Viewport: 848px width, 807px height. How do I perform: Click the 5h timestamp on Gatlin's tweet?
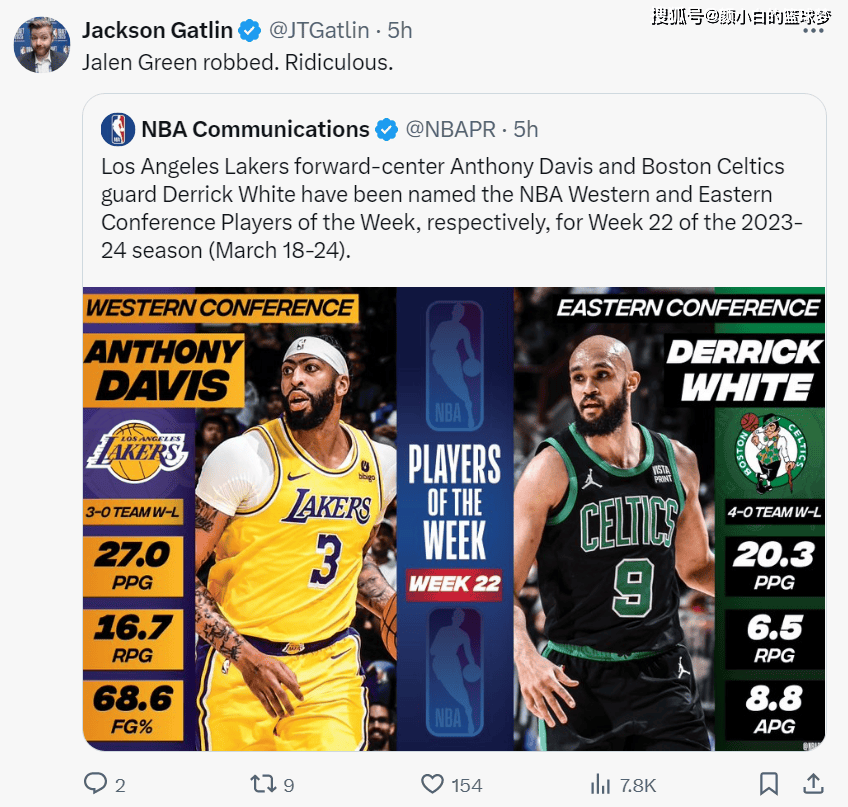coord(399,31)
